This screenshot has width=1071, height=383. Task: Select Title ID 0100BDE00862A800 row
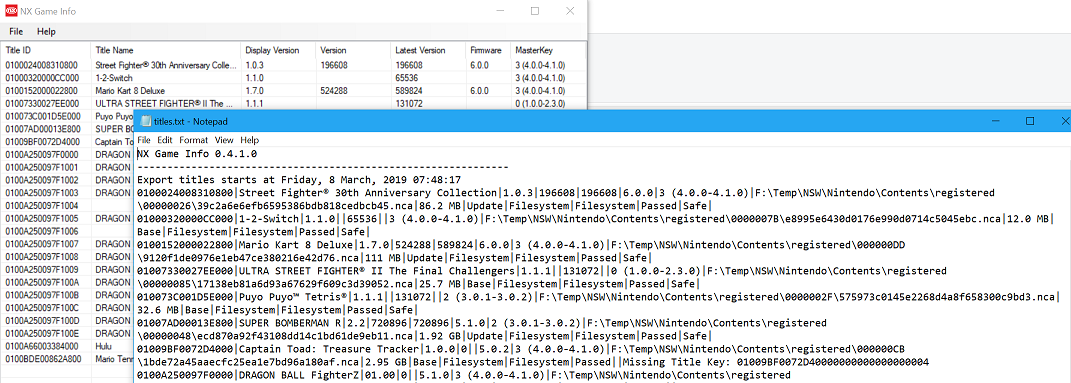[44, 358]
